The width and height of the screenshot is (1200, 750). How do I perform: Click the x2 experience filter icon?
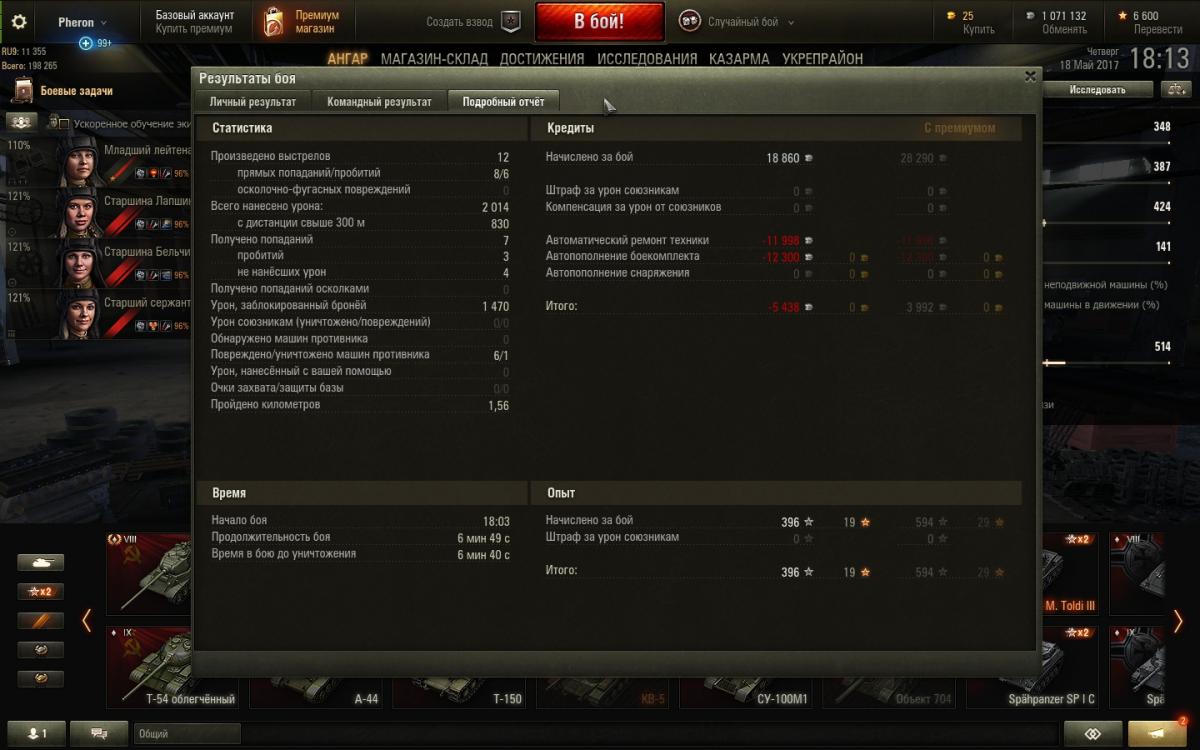point(40,591)
